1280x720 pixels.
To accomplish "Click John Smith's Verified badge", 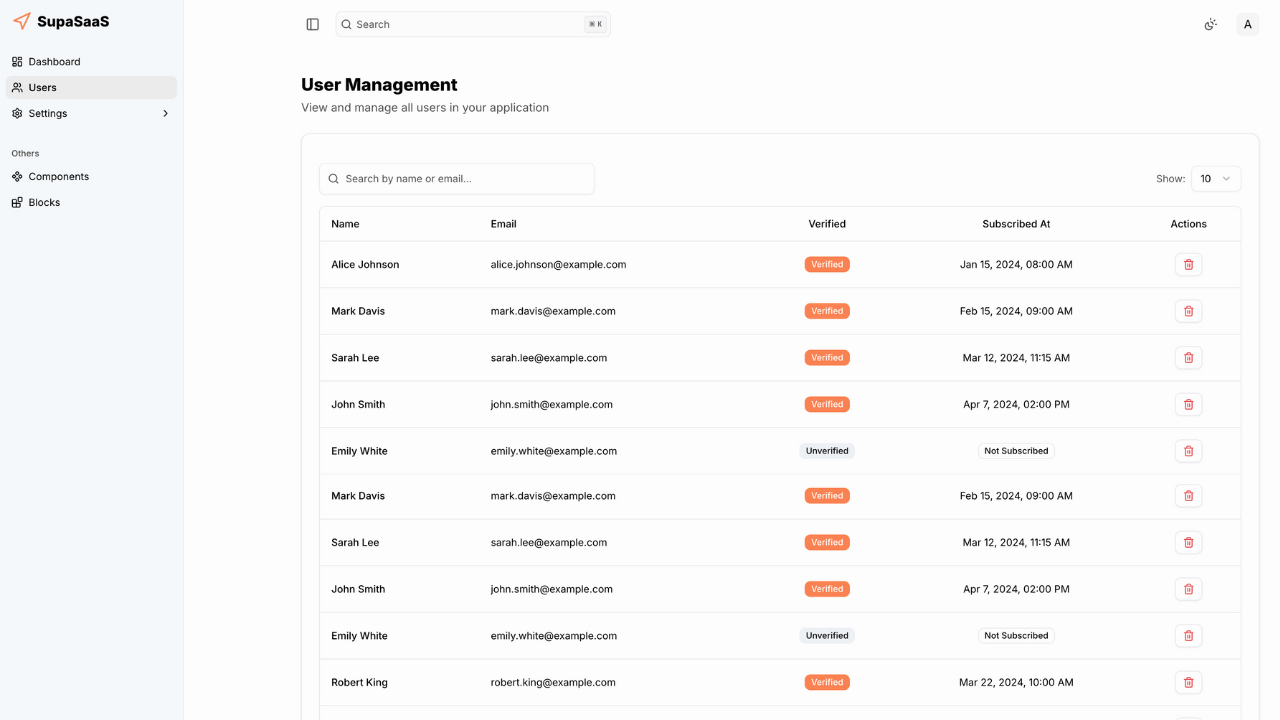I will pyautogui.click(x=827, y=404).
